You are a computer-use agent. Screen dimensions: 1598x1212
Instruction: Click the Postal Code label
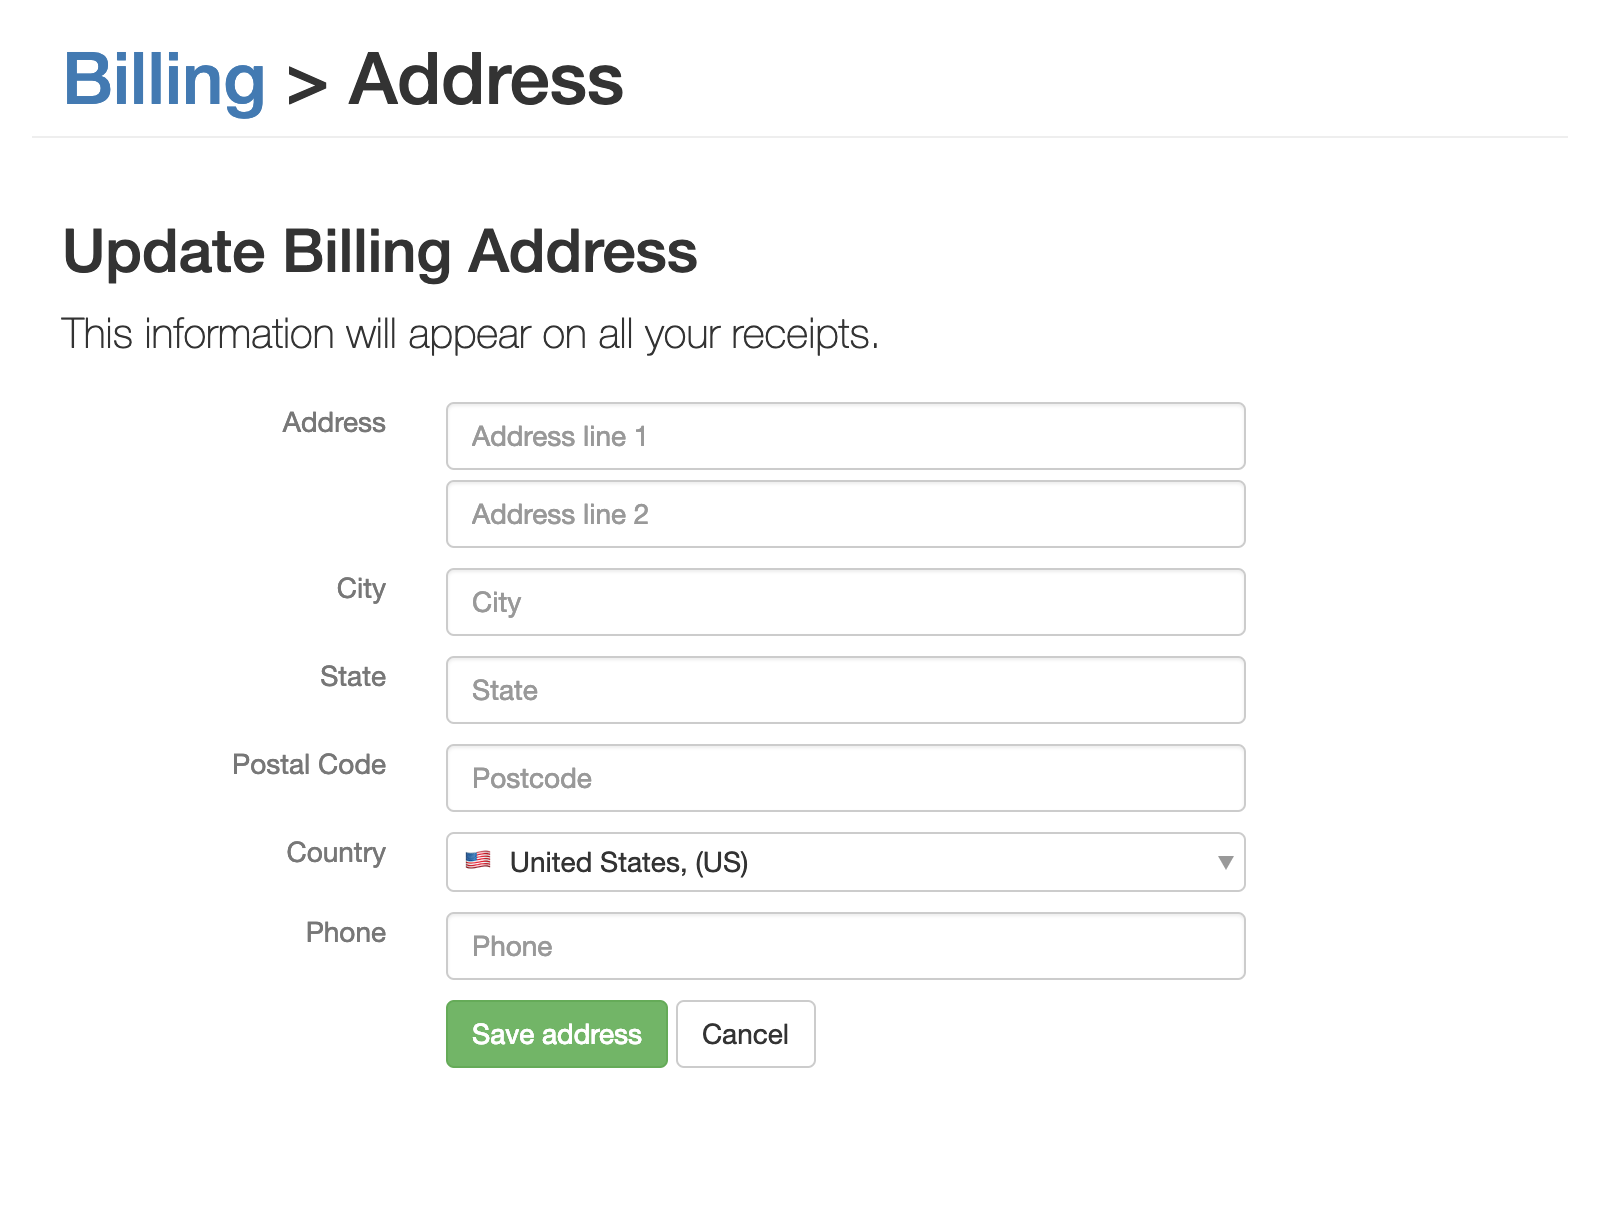coord(309,765)
